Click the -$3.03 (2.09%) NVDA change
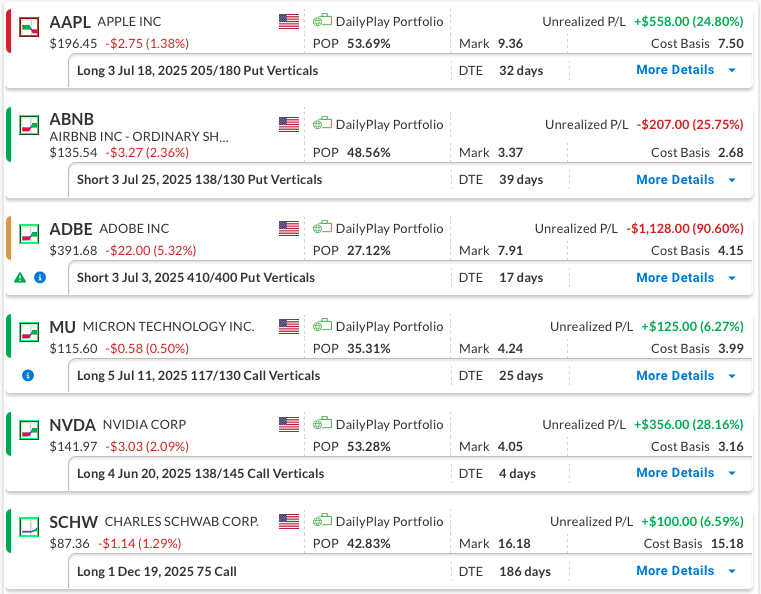Image resolution: width=761 pixels, height=594 pixels. tap(147, 447)
